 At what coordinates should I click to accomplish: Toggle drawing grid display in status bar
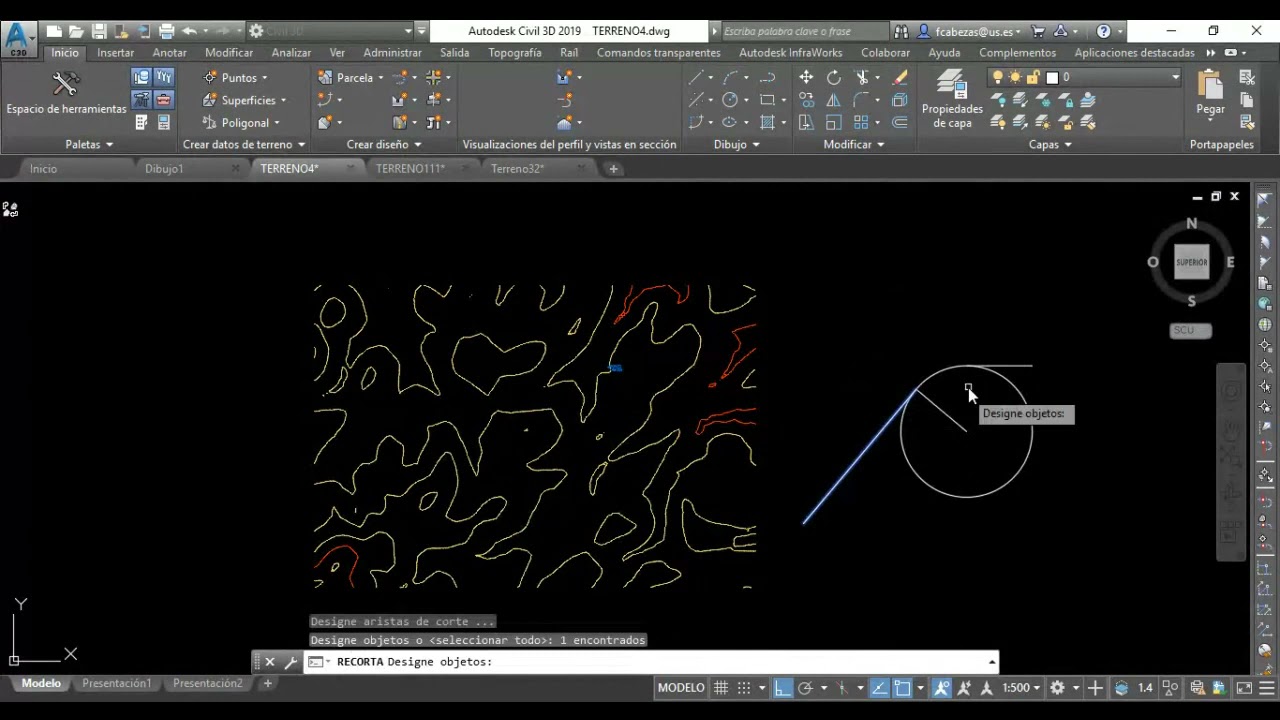coord(721,688)
